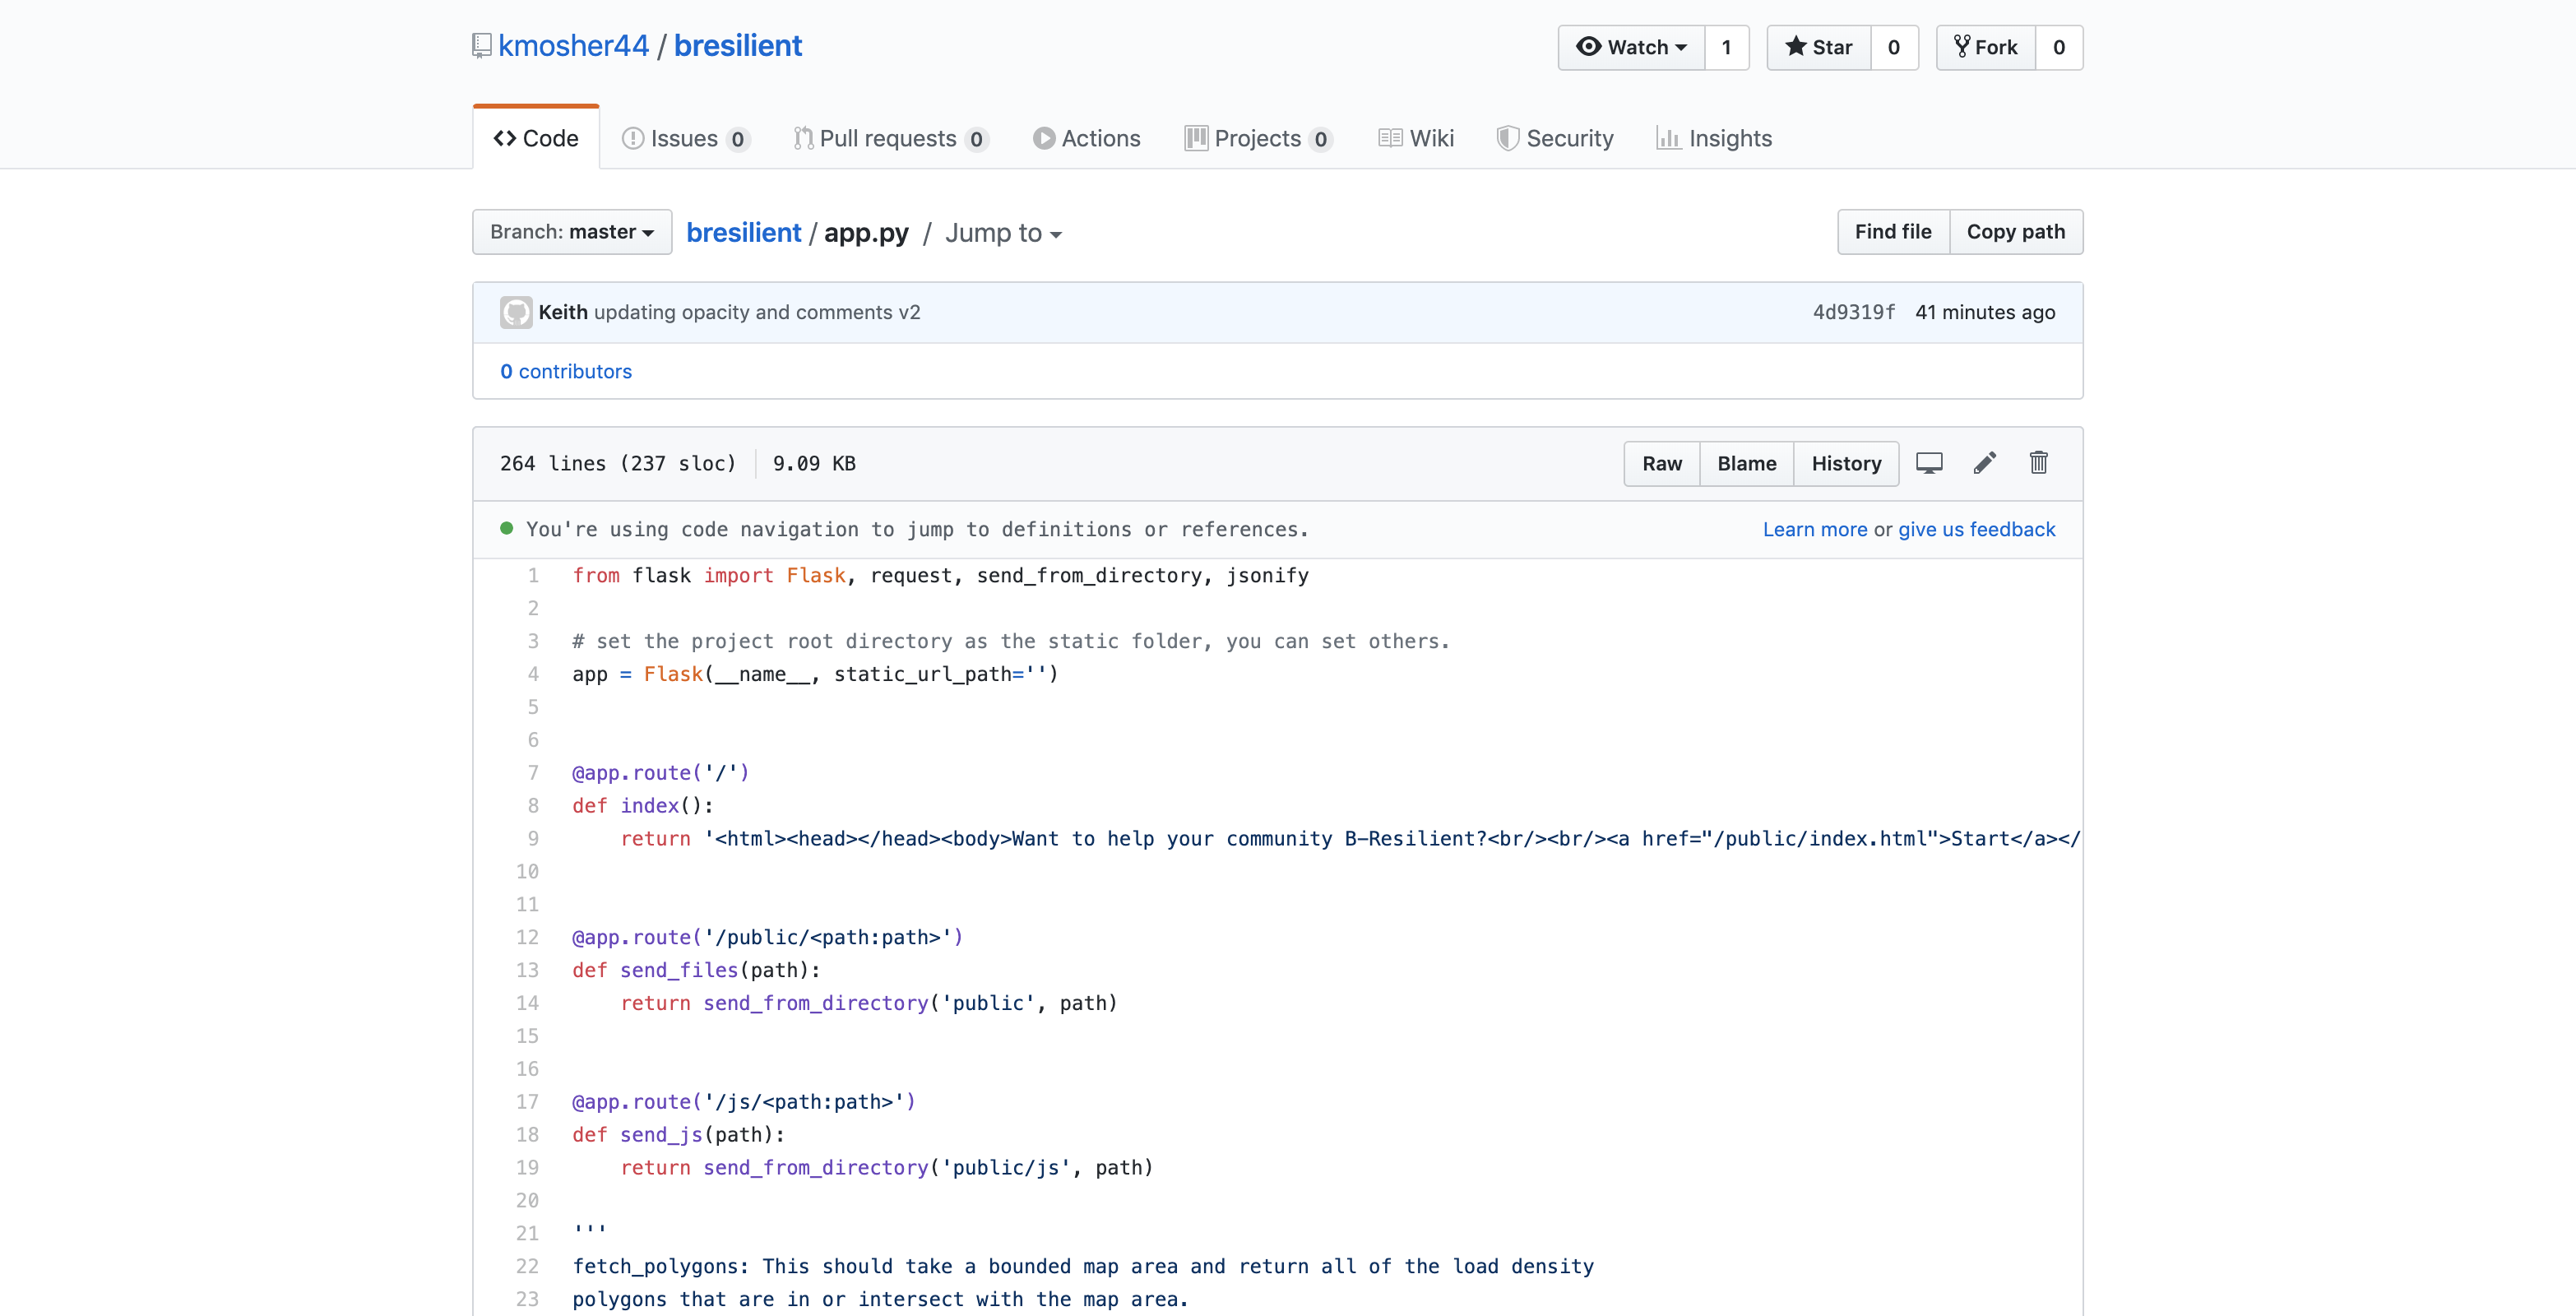Click the Raw button
Viewport: 2576px width, 1316px height.
click(1662, 464)
